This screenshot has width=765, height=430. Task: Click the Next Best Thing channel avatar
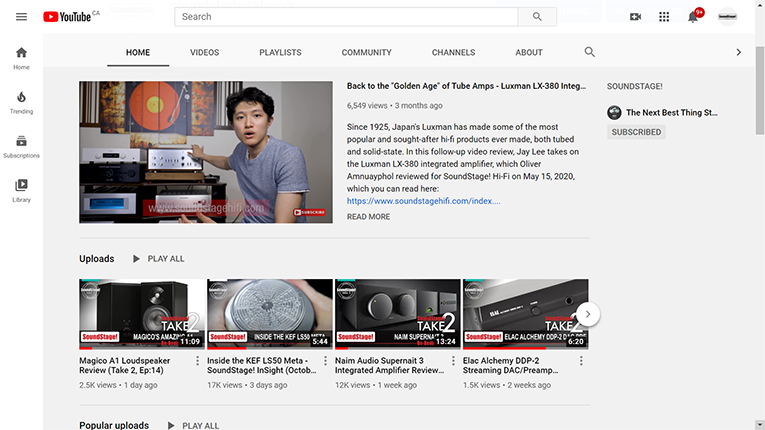(x=614, y=113)
